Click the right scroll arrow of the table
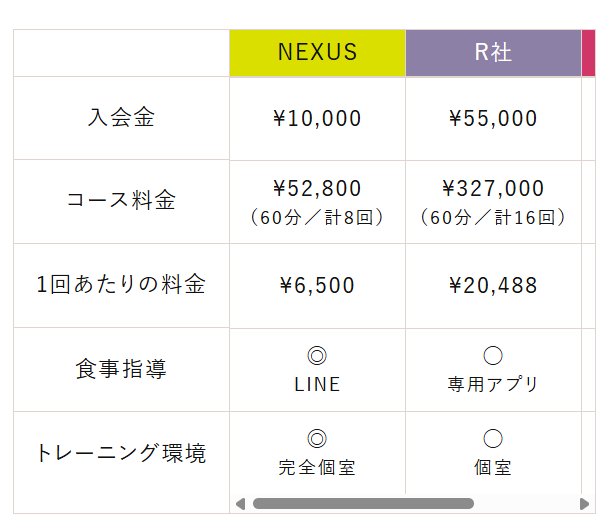Viewport: 609px width, 518px height. pos(584,504)
